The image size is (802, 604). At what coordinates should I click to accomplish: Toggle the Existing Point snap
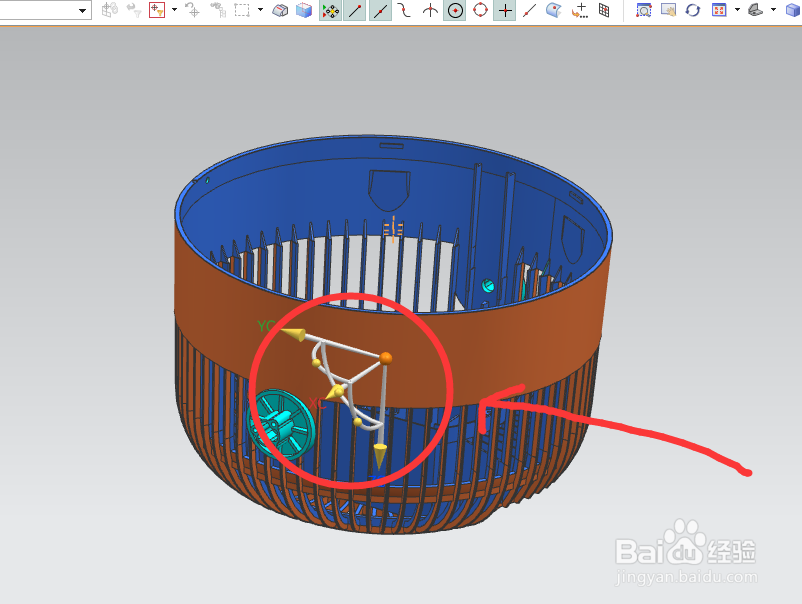click(505, 11)
